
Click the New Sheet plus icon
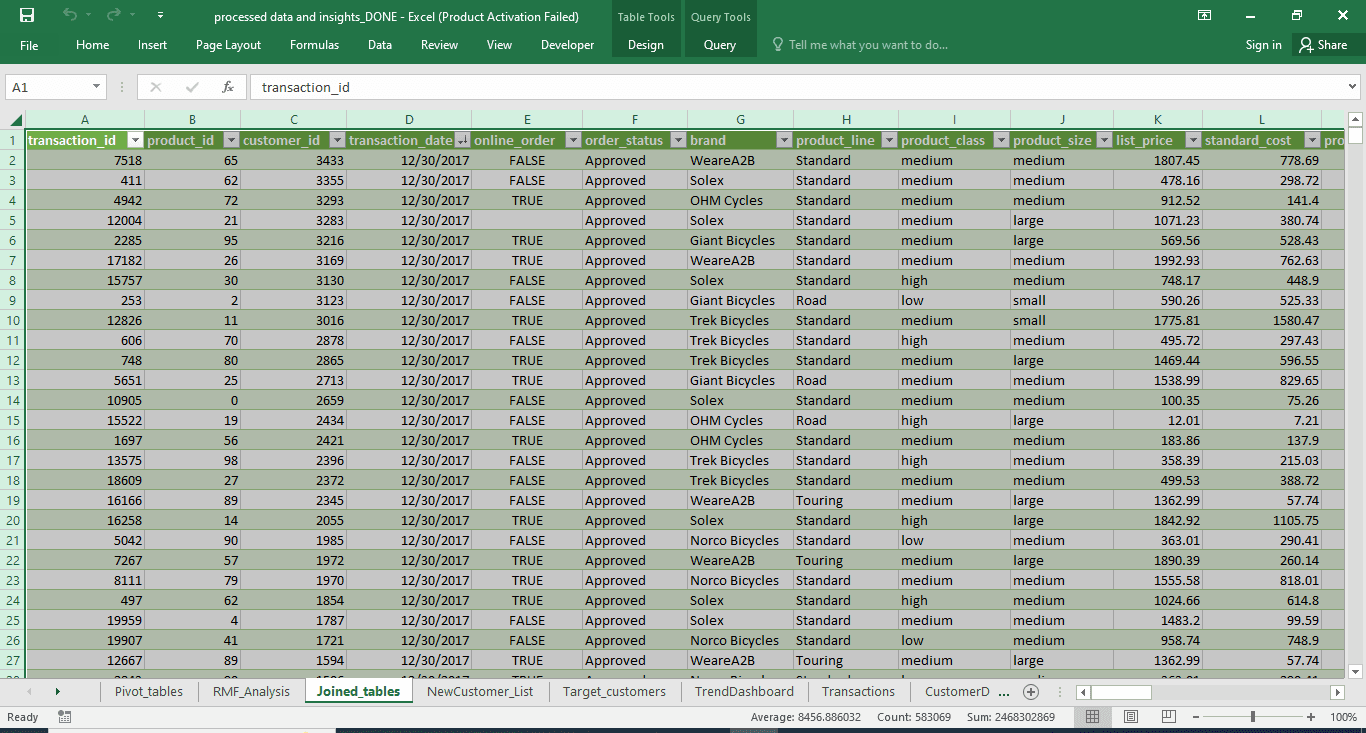coord(1031,691)
